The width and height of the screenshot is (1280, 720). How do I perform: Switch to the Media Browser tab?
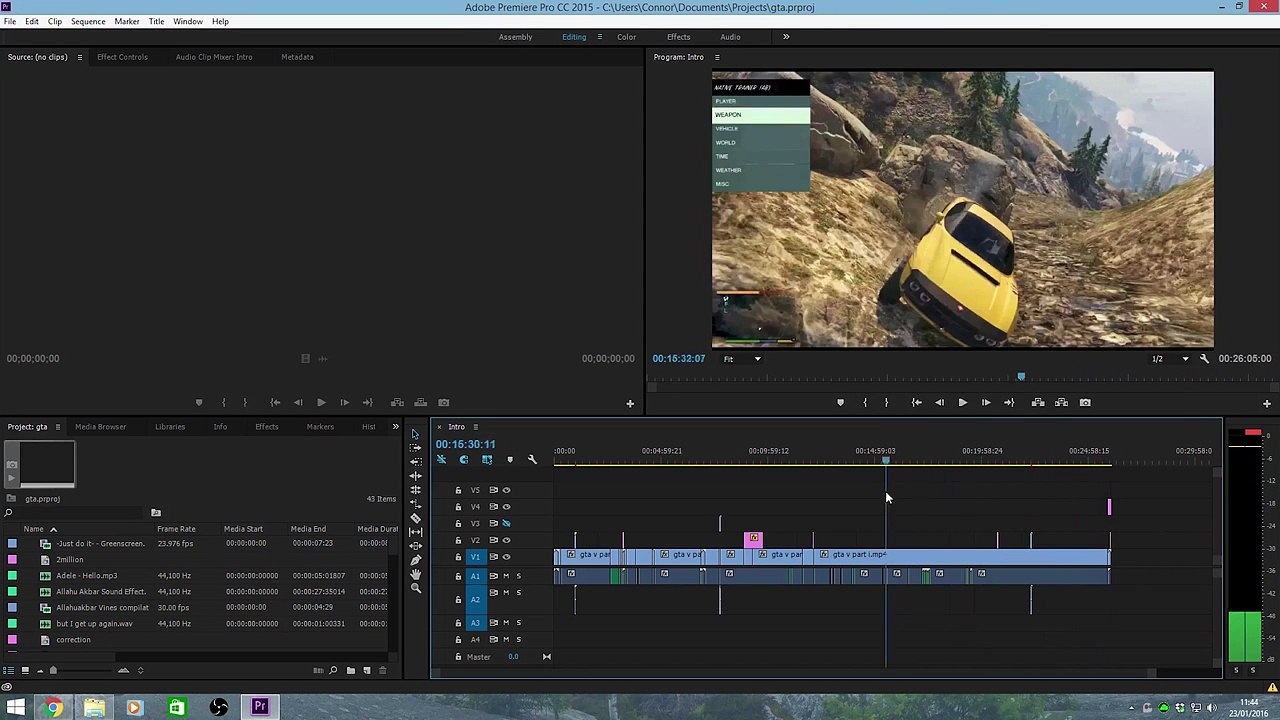(x=100, y=427)
